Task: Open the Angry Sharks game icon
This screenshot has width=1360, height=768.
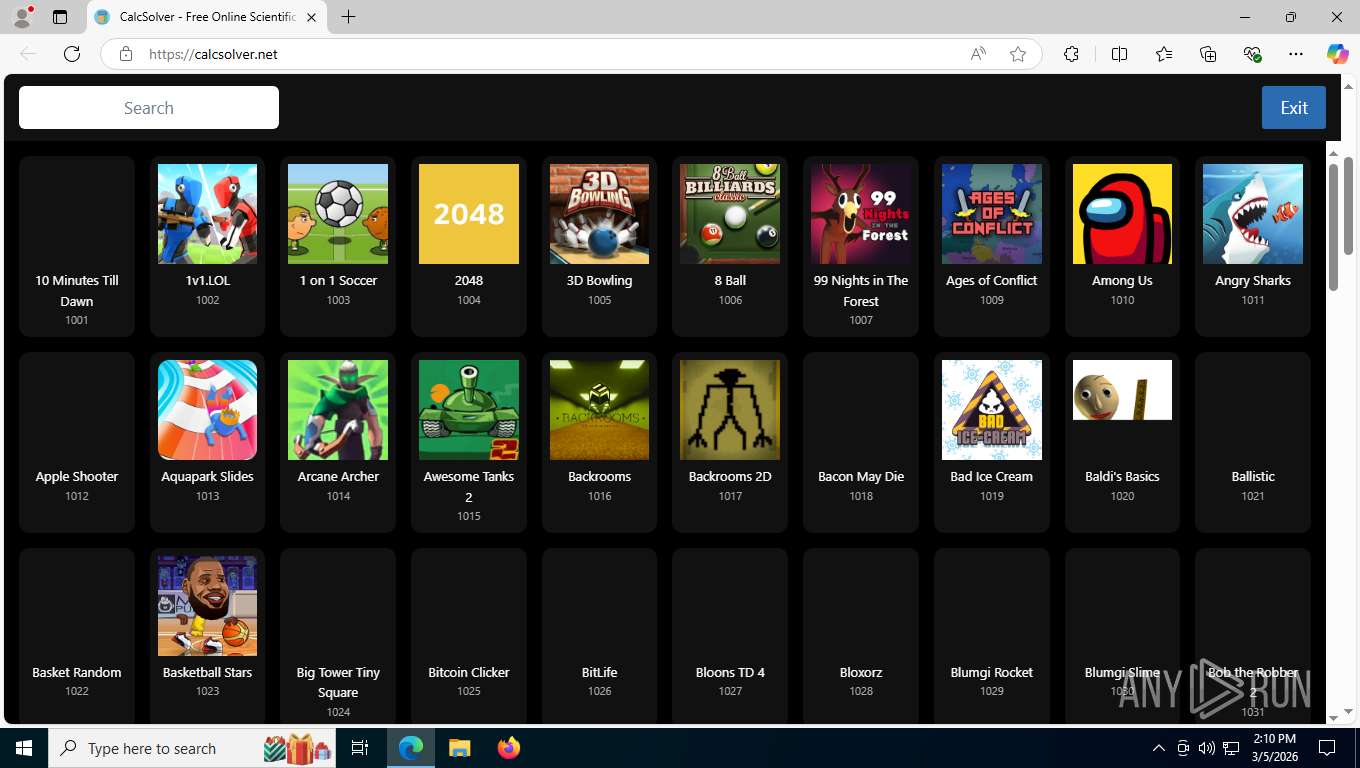Action: [1253, 214]
